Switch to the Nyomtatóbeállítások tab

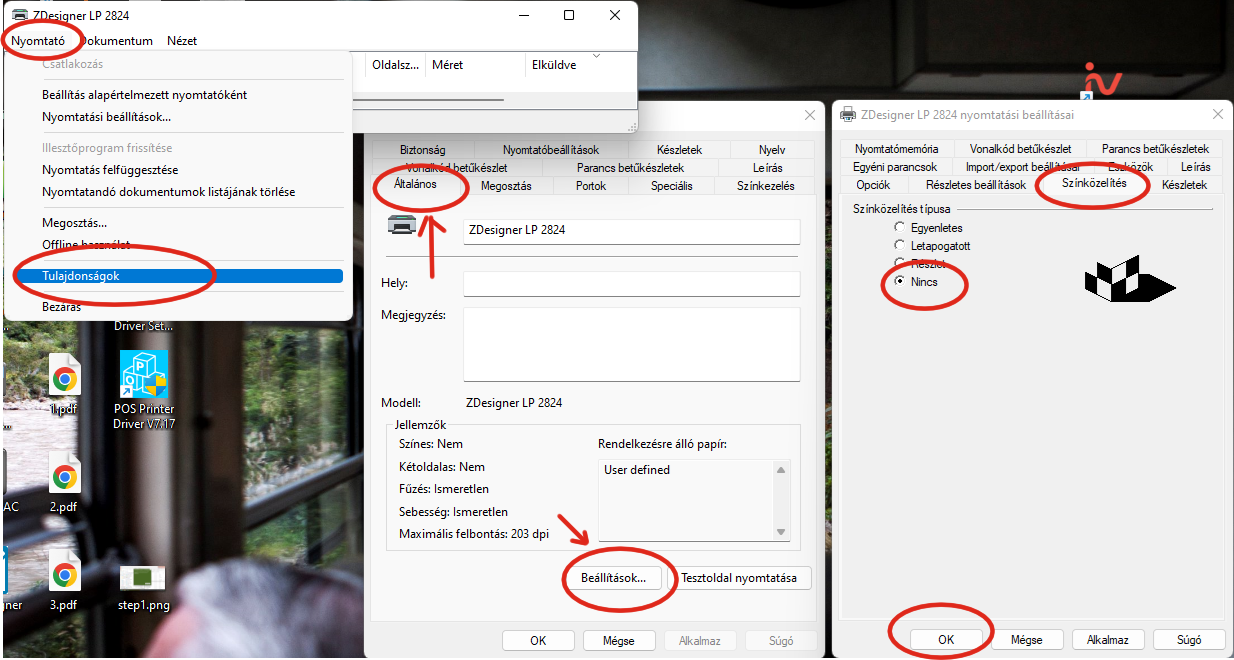tap(551, 150)
